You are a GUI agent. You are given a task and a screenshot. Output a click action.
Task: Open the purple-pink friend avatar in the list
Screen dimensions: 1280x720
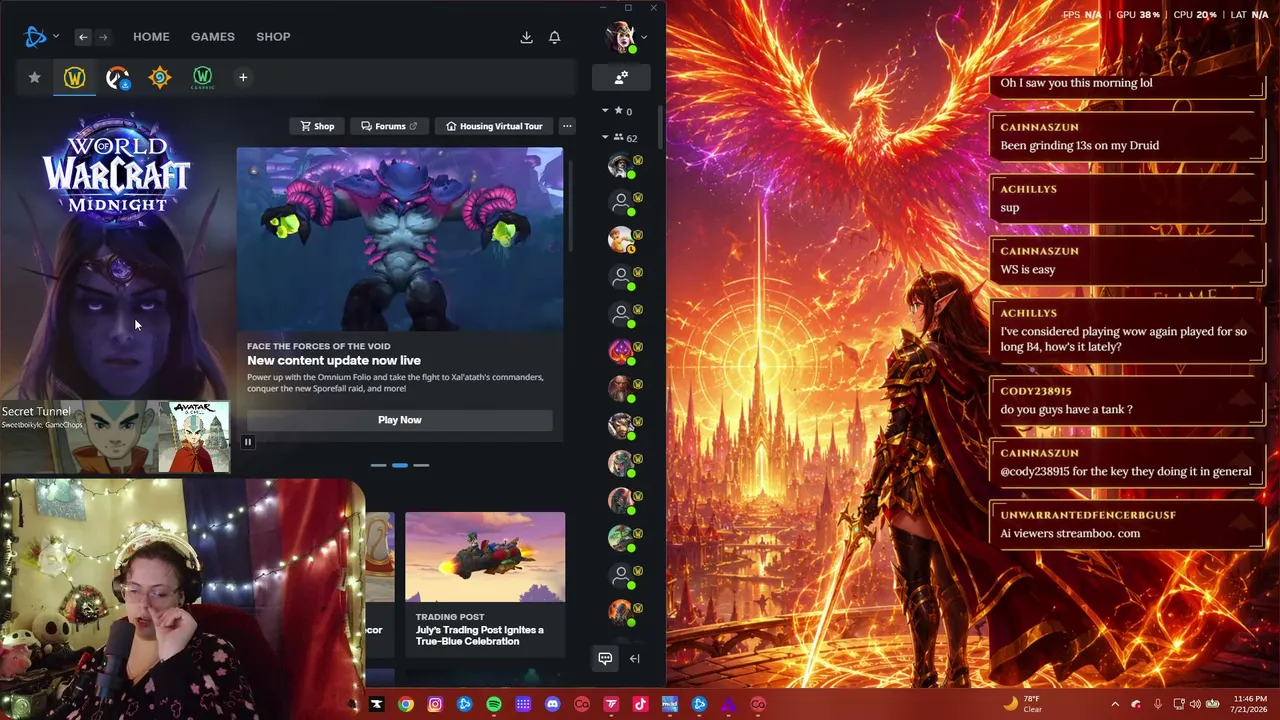(621, 351)
